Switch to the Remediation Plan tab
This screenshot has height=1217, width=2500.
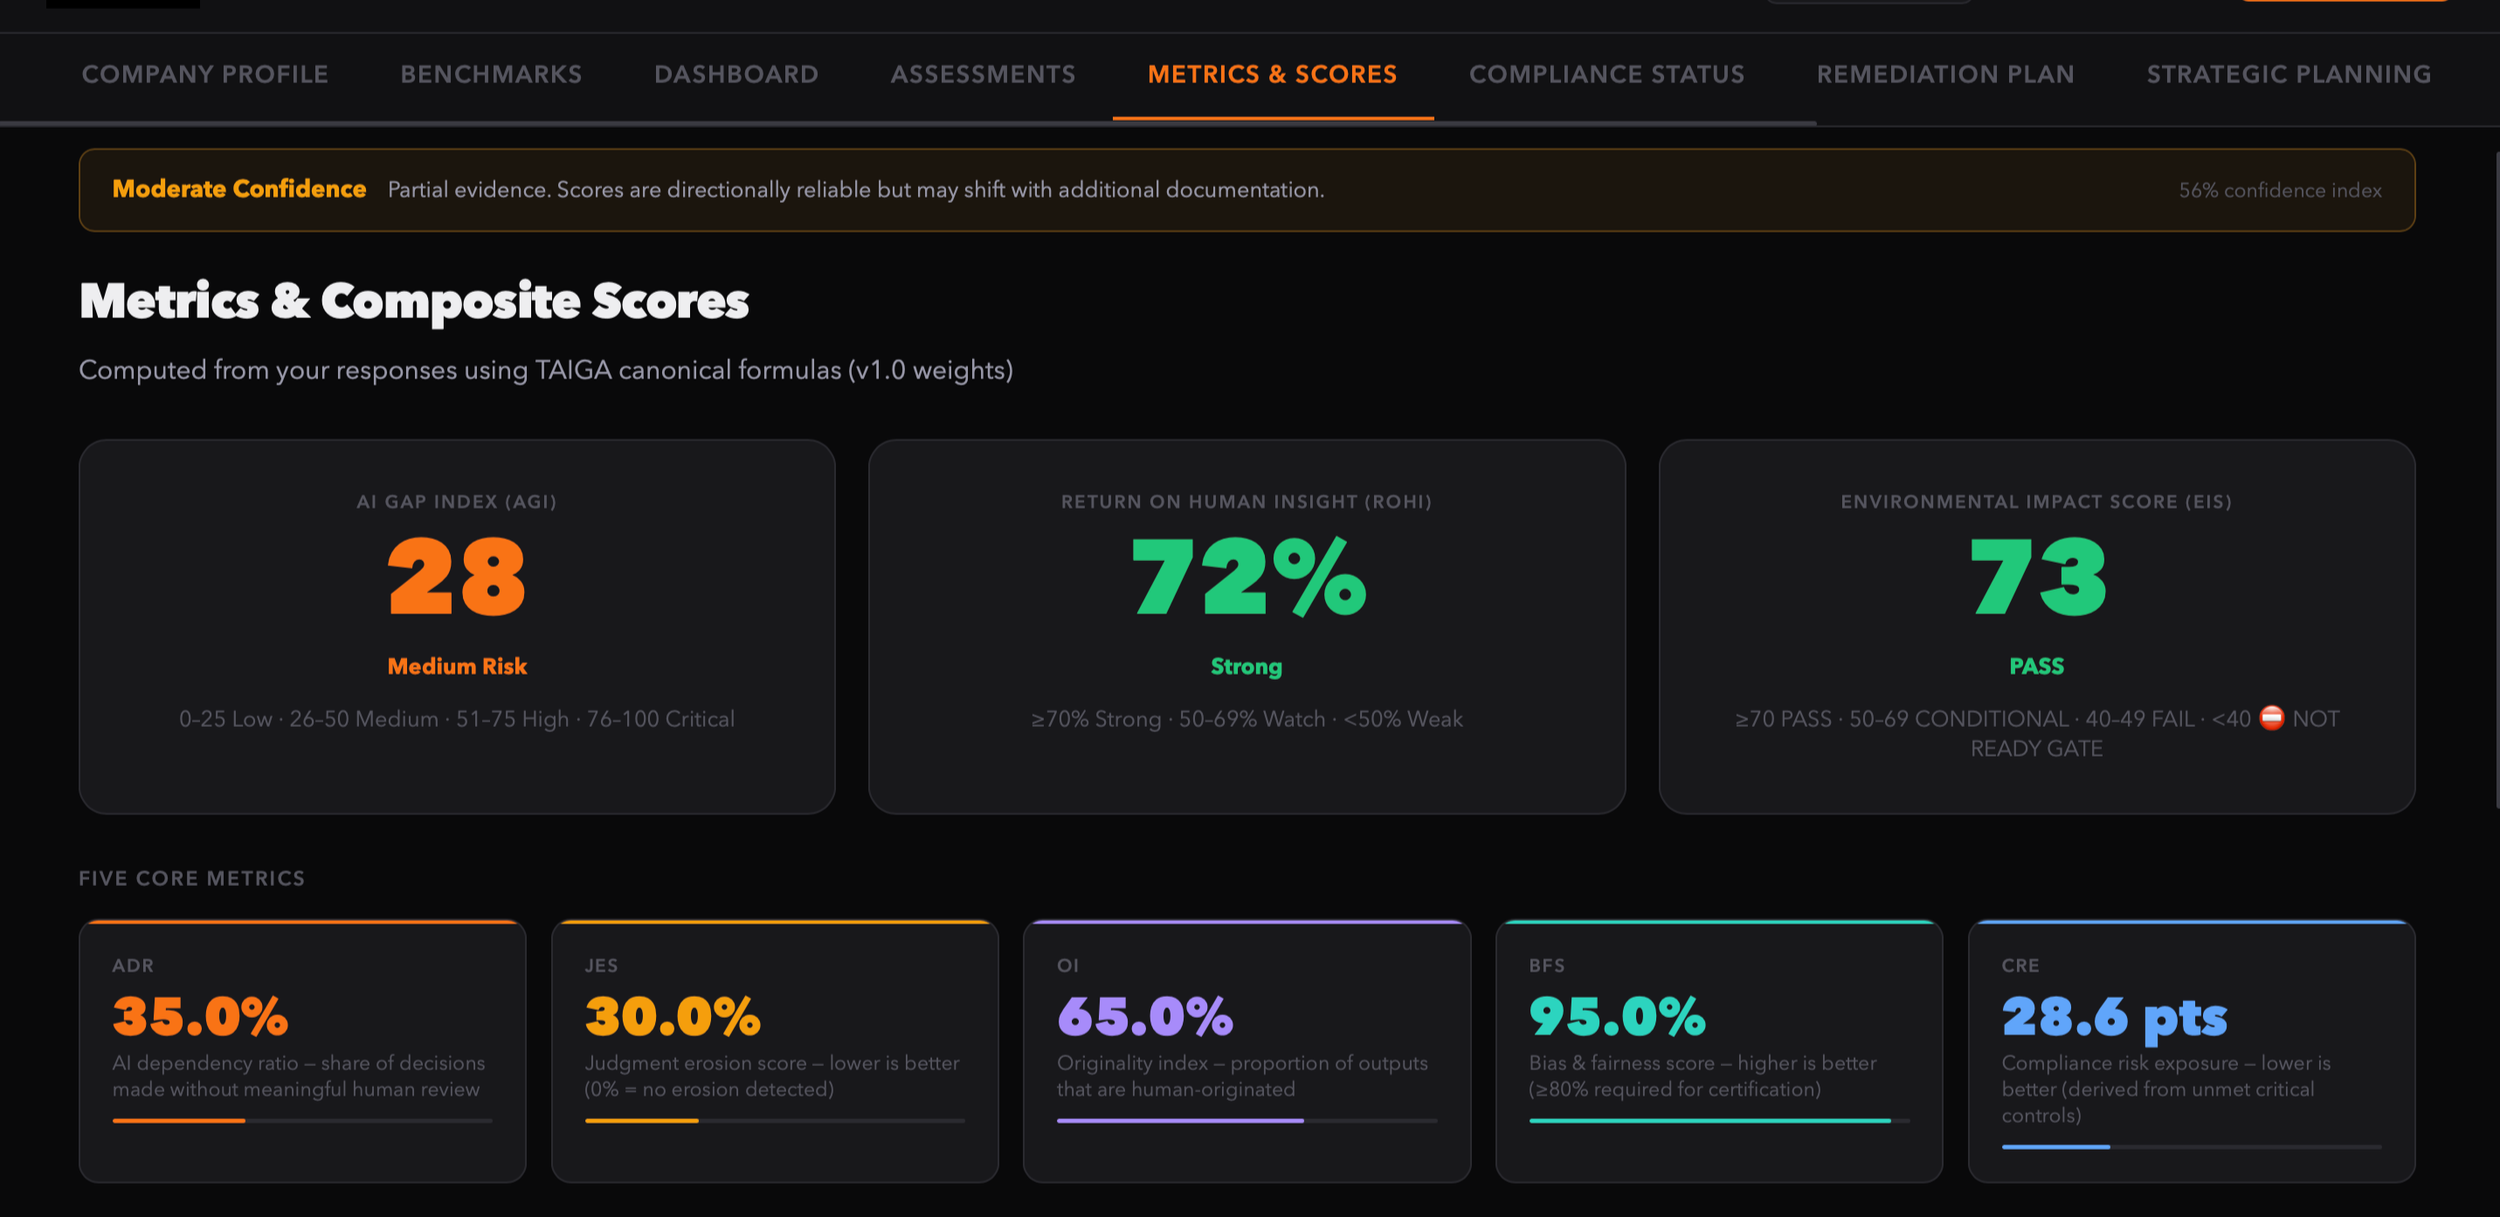pyautogui.click(x=1945, y=75)
